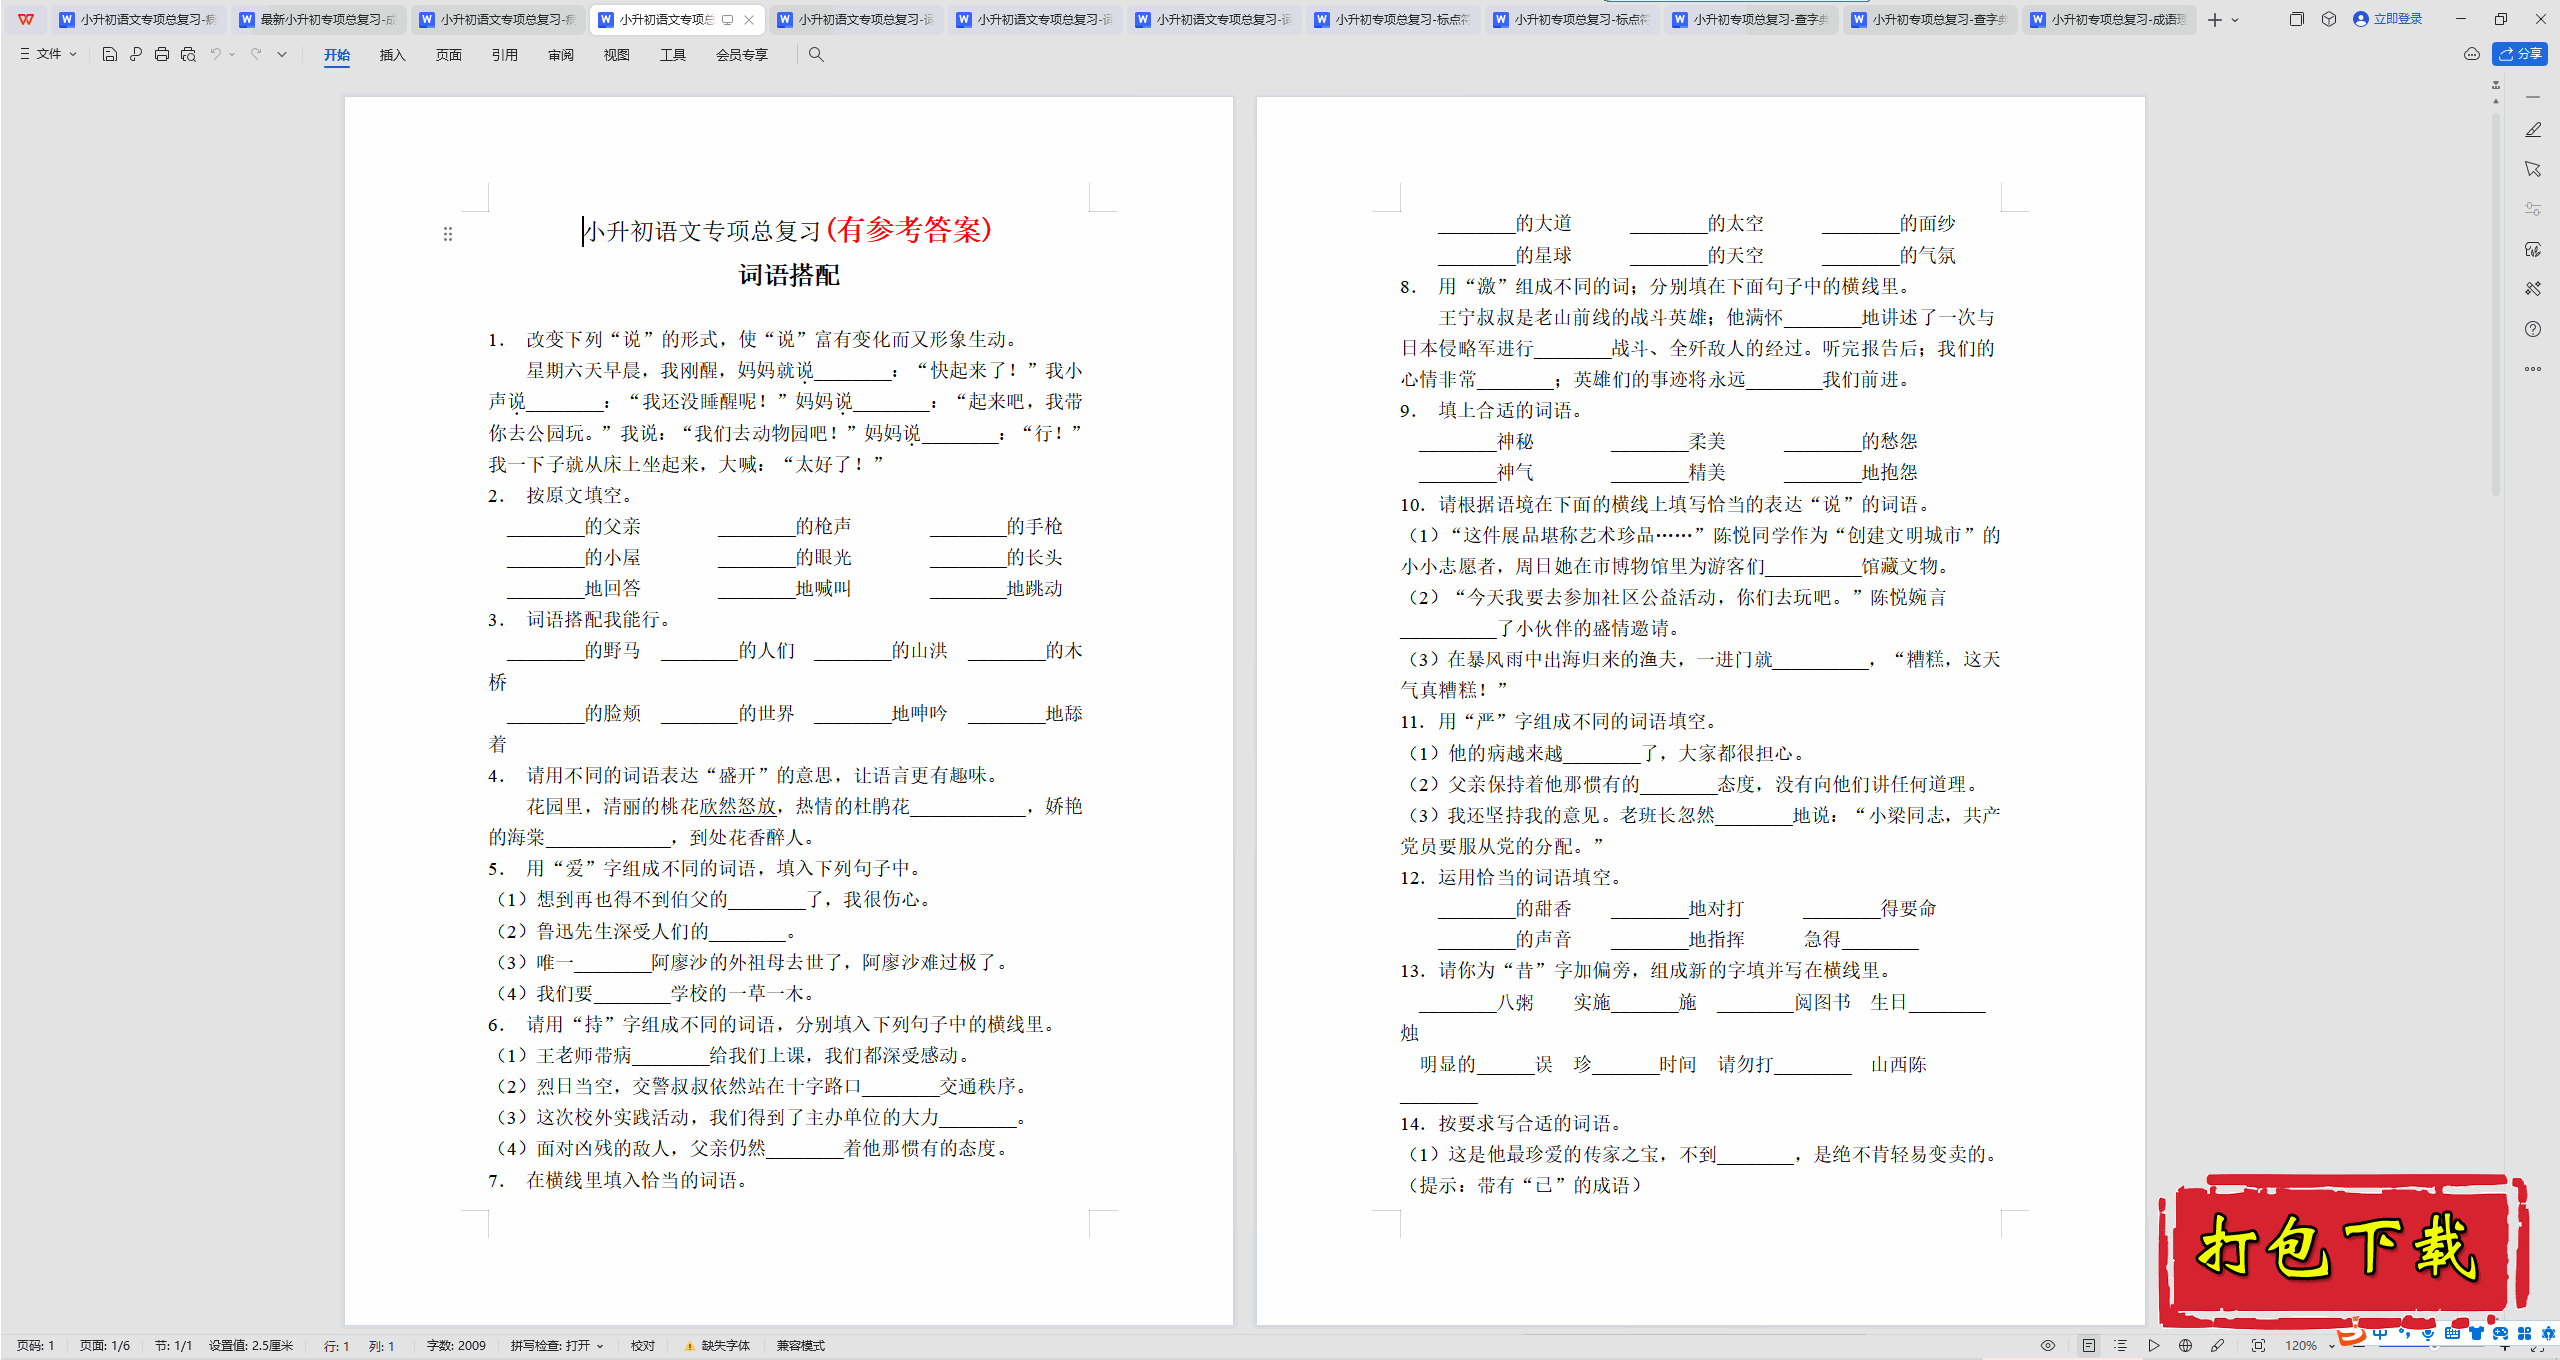Open the 引用 ribbon tab

pos(505,55)
